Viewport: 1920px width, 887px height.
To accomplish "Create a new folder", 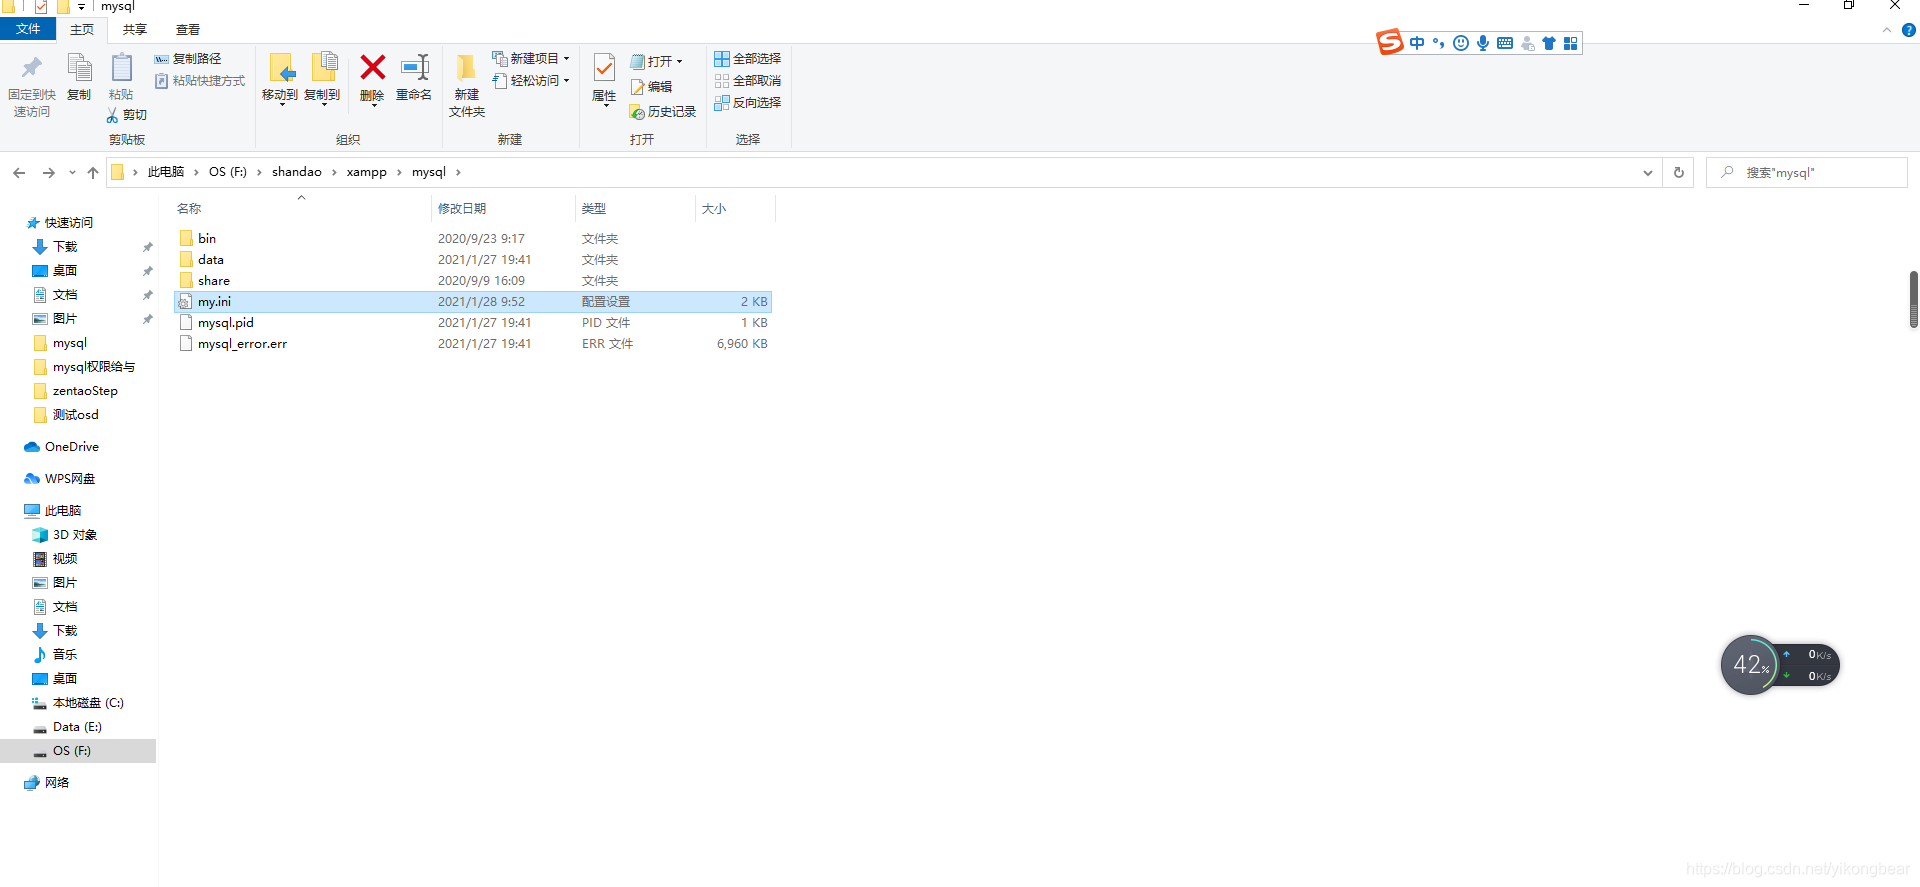I will coord(467,86).
